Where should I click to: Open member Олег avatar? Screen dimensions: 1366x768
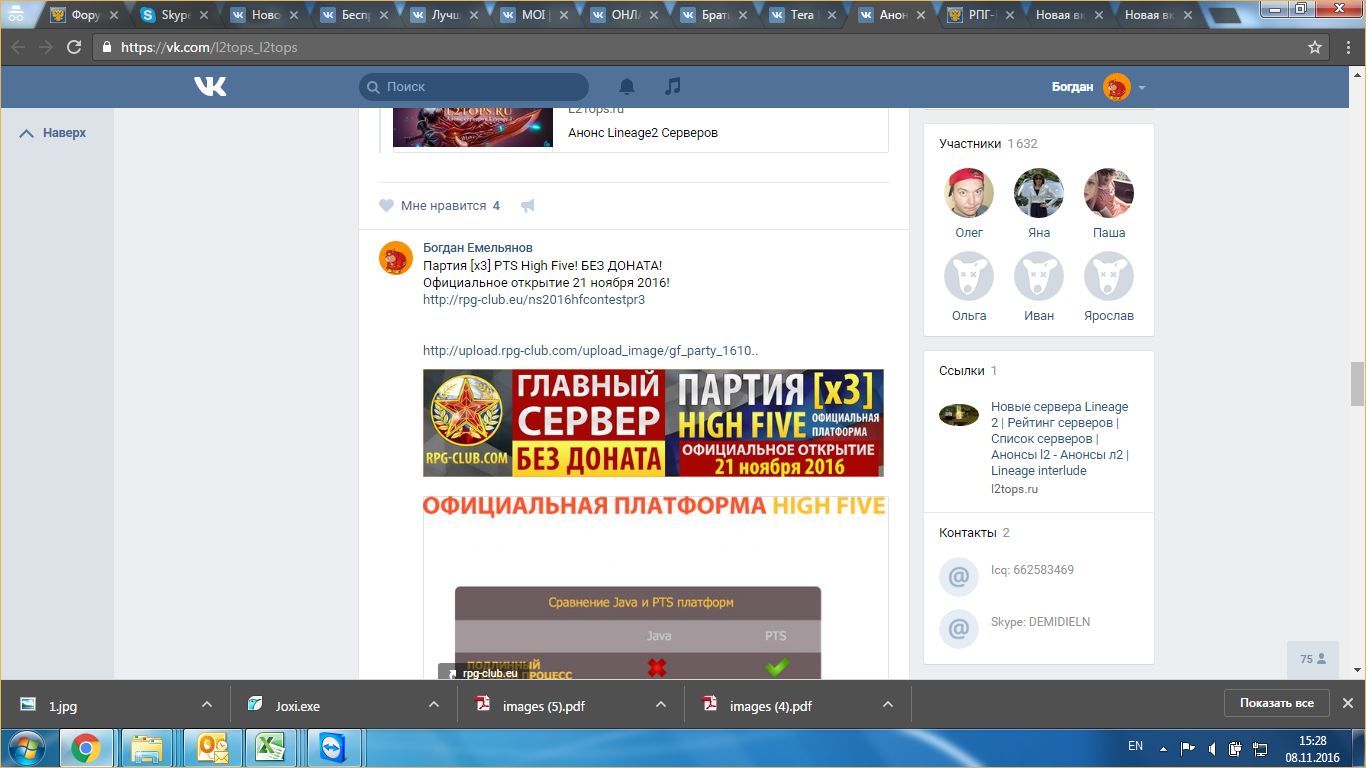click(969, 193)
